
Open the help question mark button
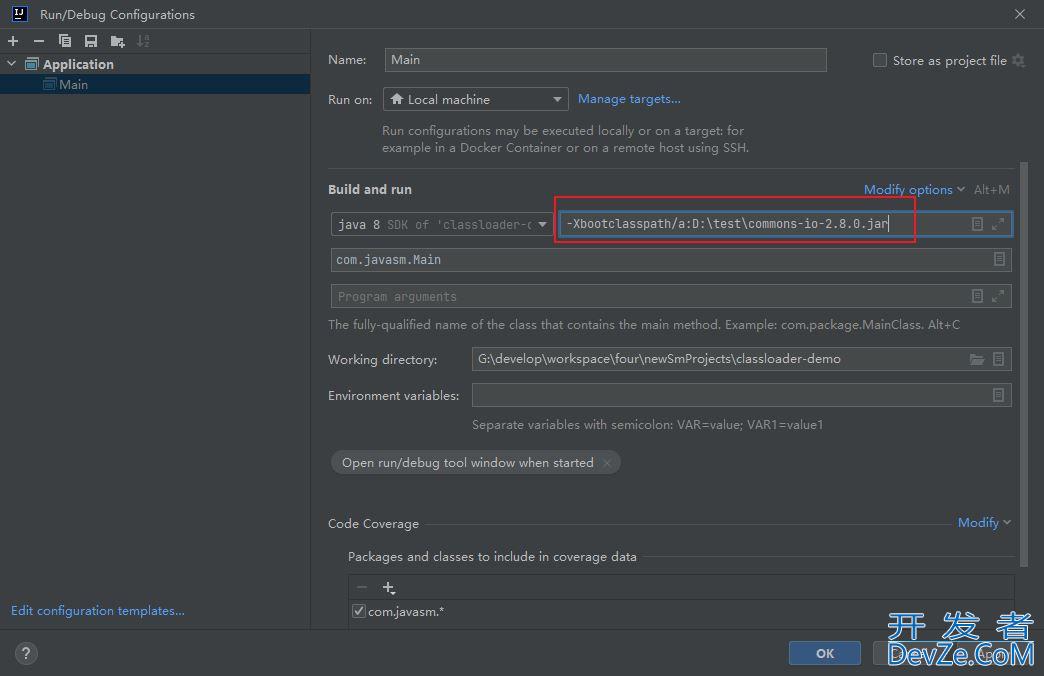point(26,653)
